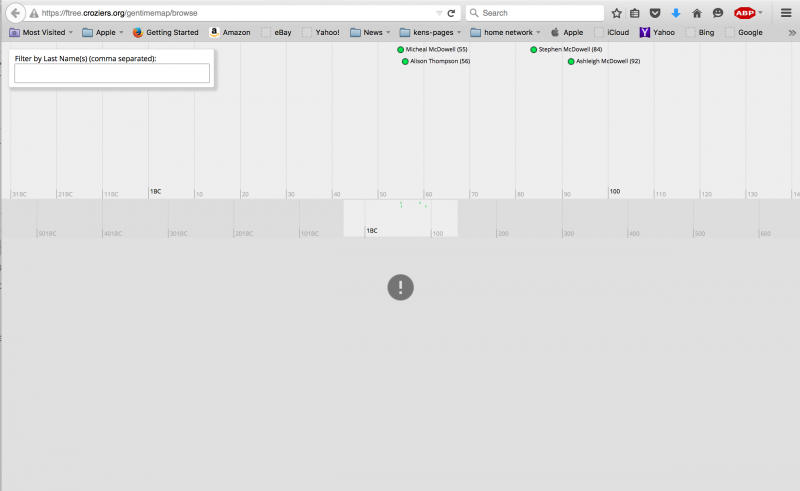800x491 pixels.
Task: Open the Apple bookmarks folder
Action: (103, 32)
